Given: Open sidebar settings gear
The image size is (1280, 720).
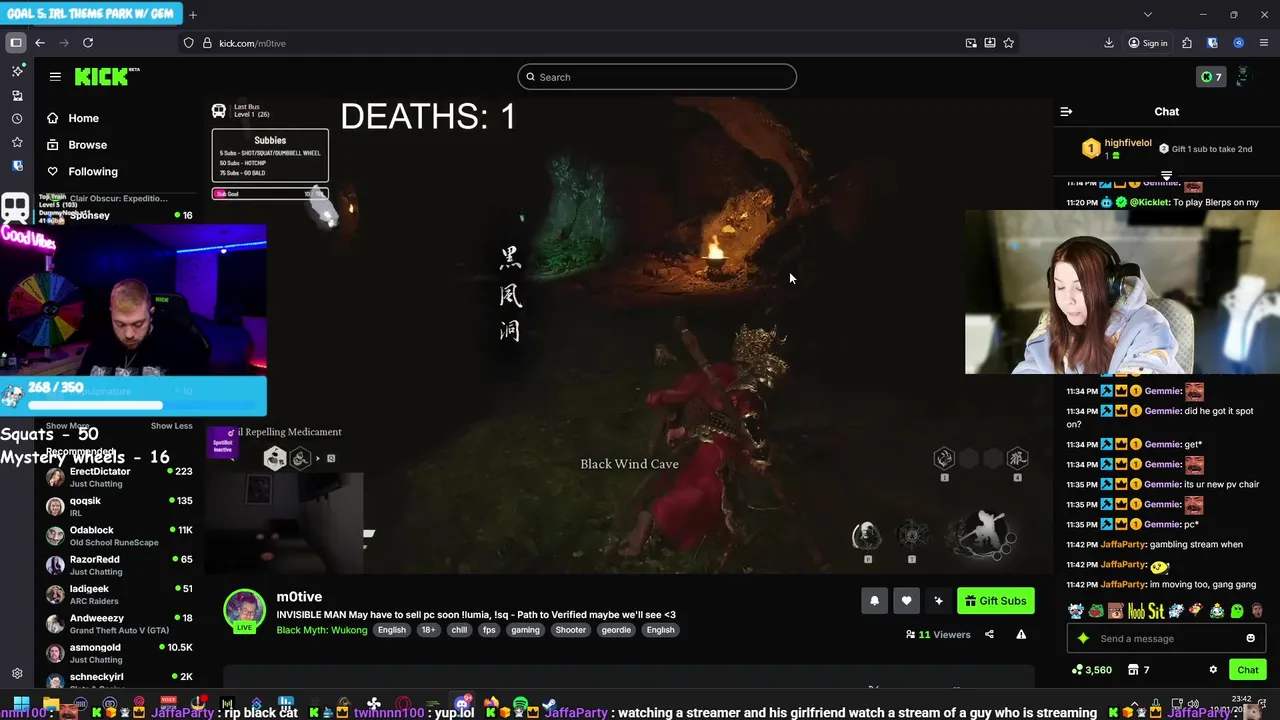Looking at the screenshot, I should pyautogui.click(x=17, y=674).
